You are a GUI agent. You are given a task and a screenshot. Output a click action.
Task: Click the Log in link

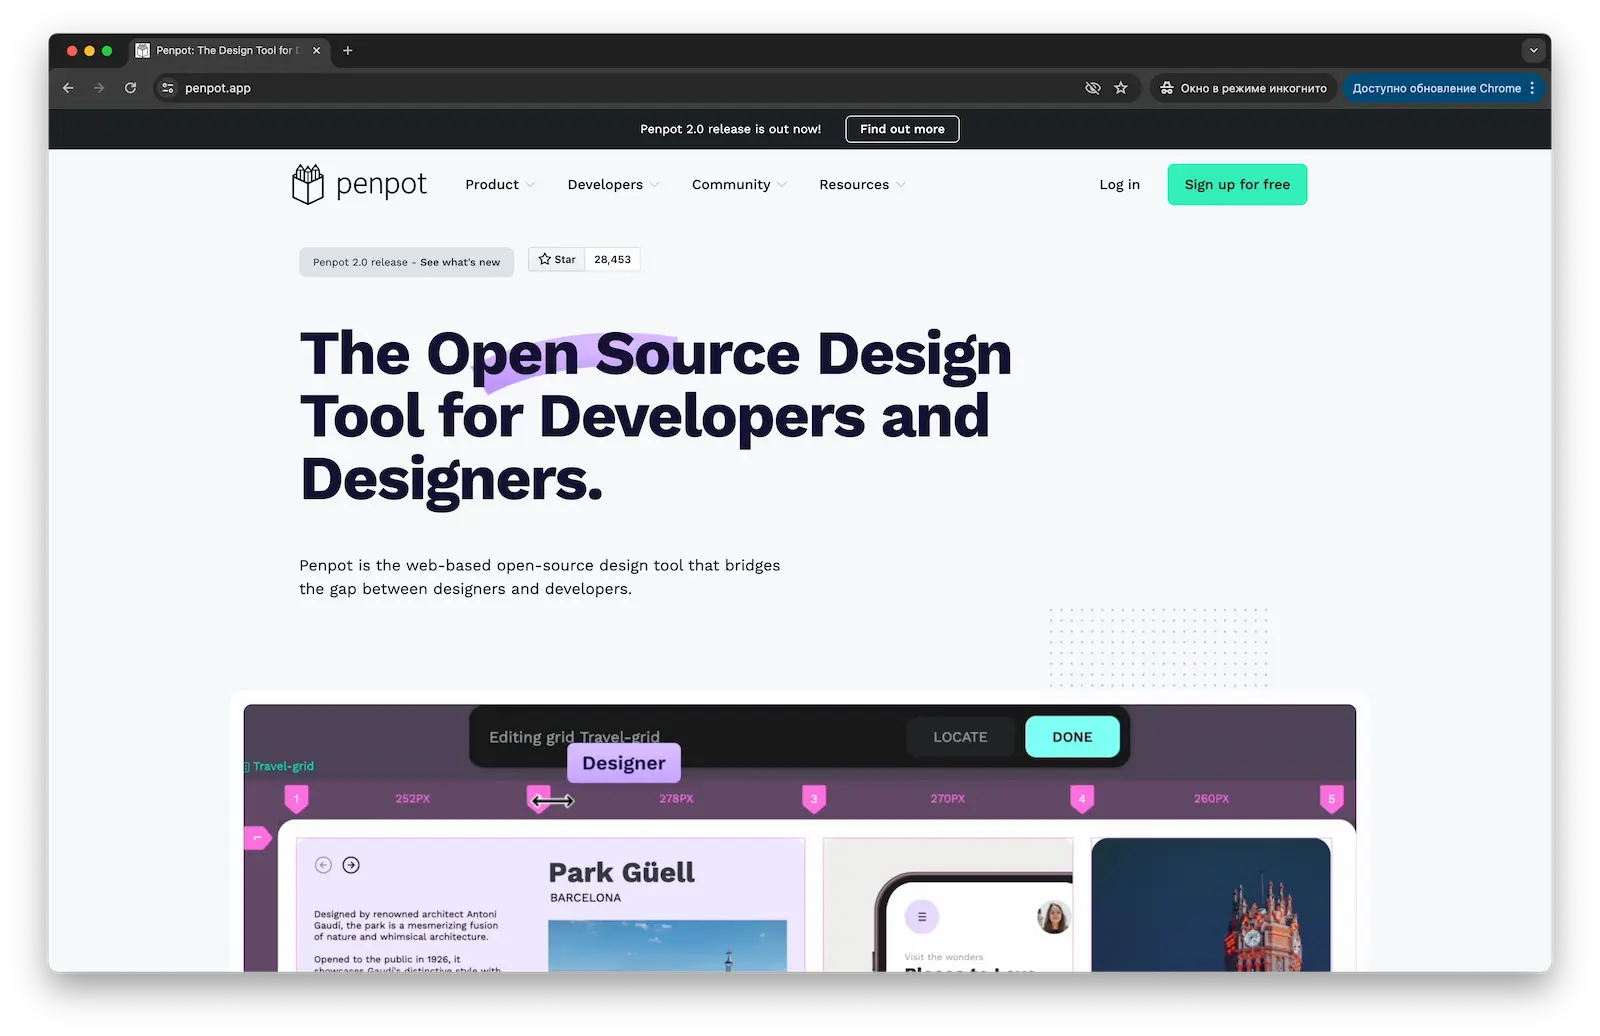click(1120, 184)
